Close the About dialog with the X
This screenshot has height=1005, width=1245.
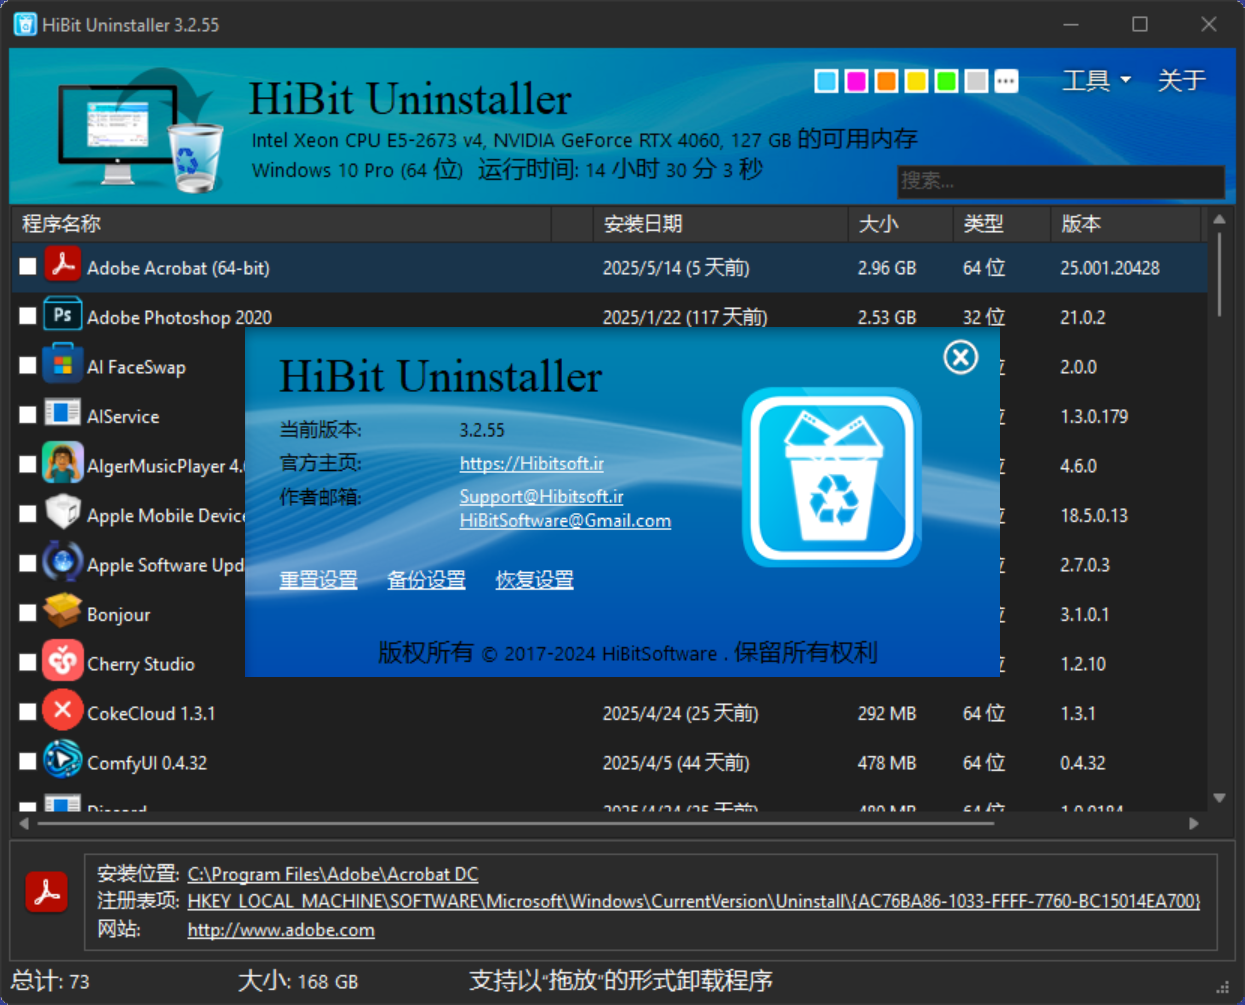tap(961, 357)
